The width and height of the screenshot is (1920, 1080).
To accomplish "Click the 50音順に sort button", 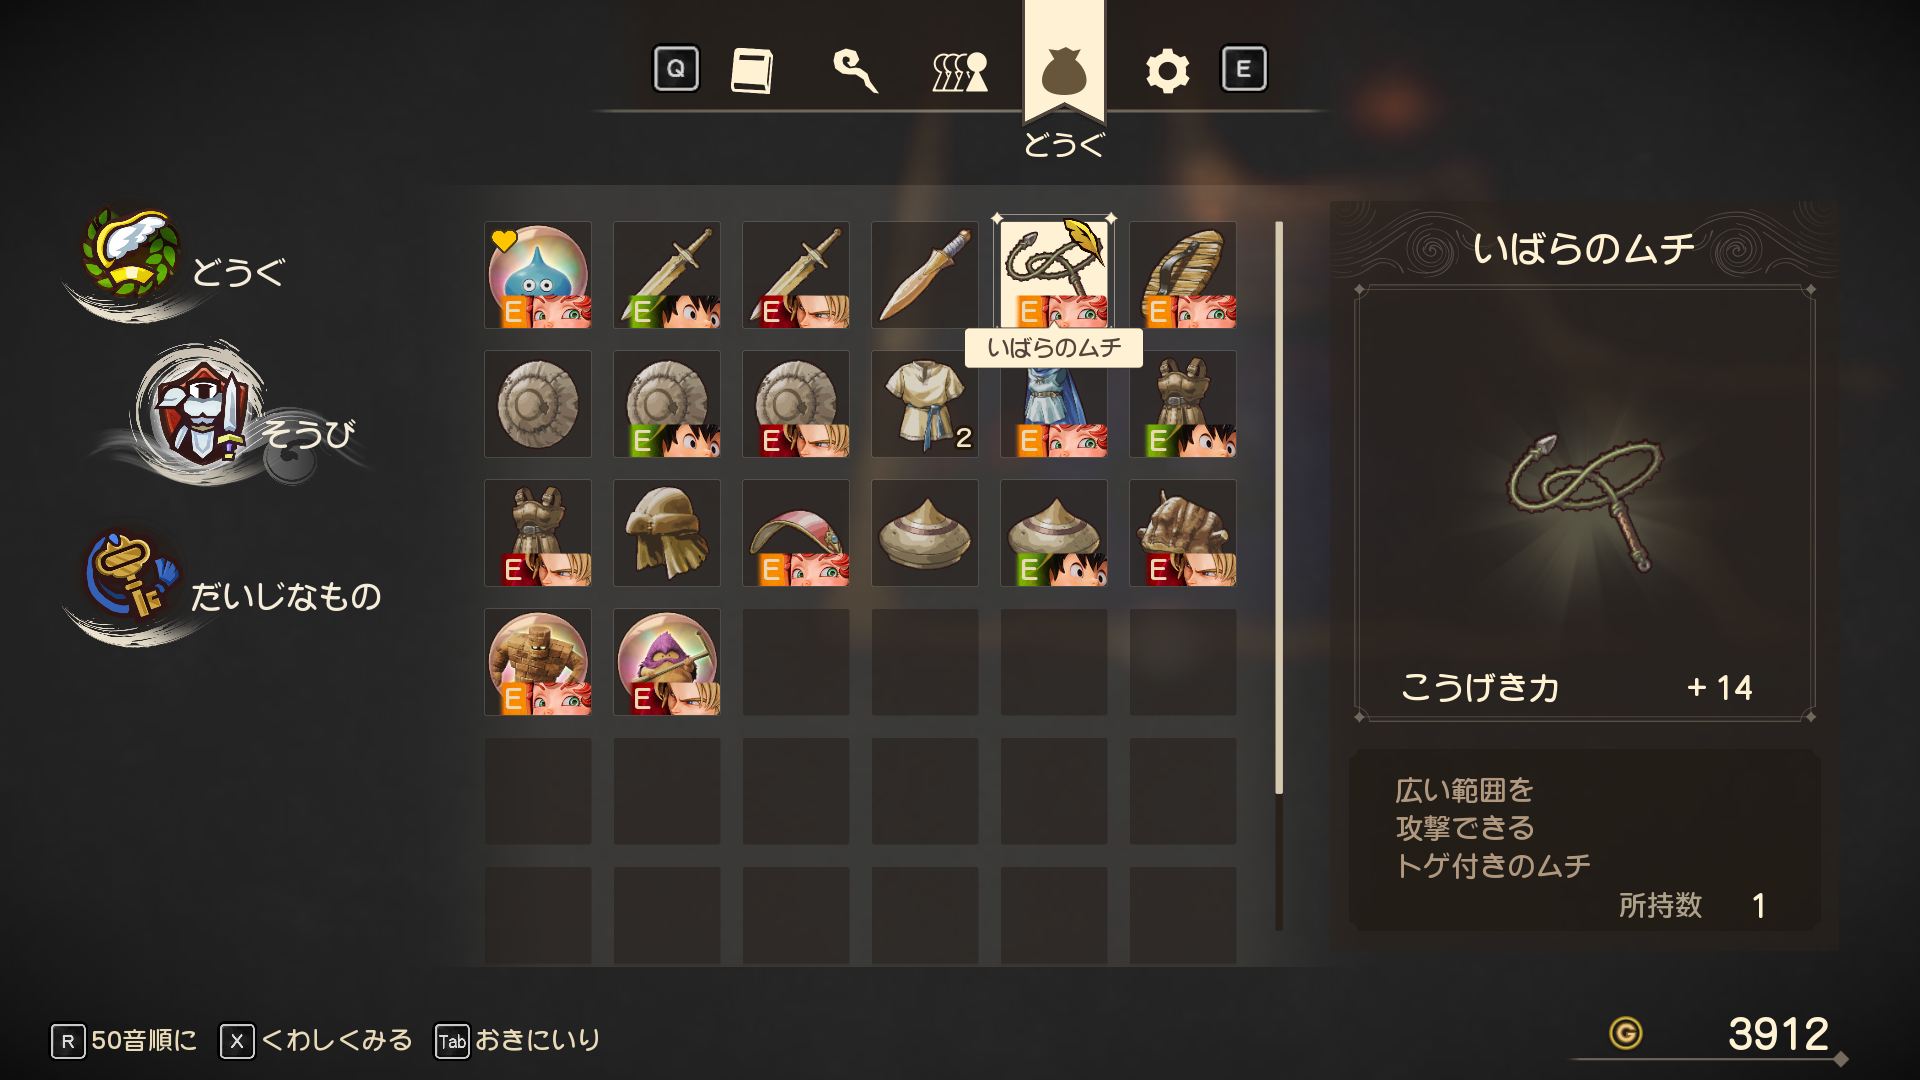I will point(125,1041).
